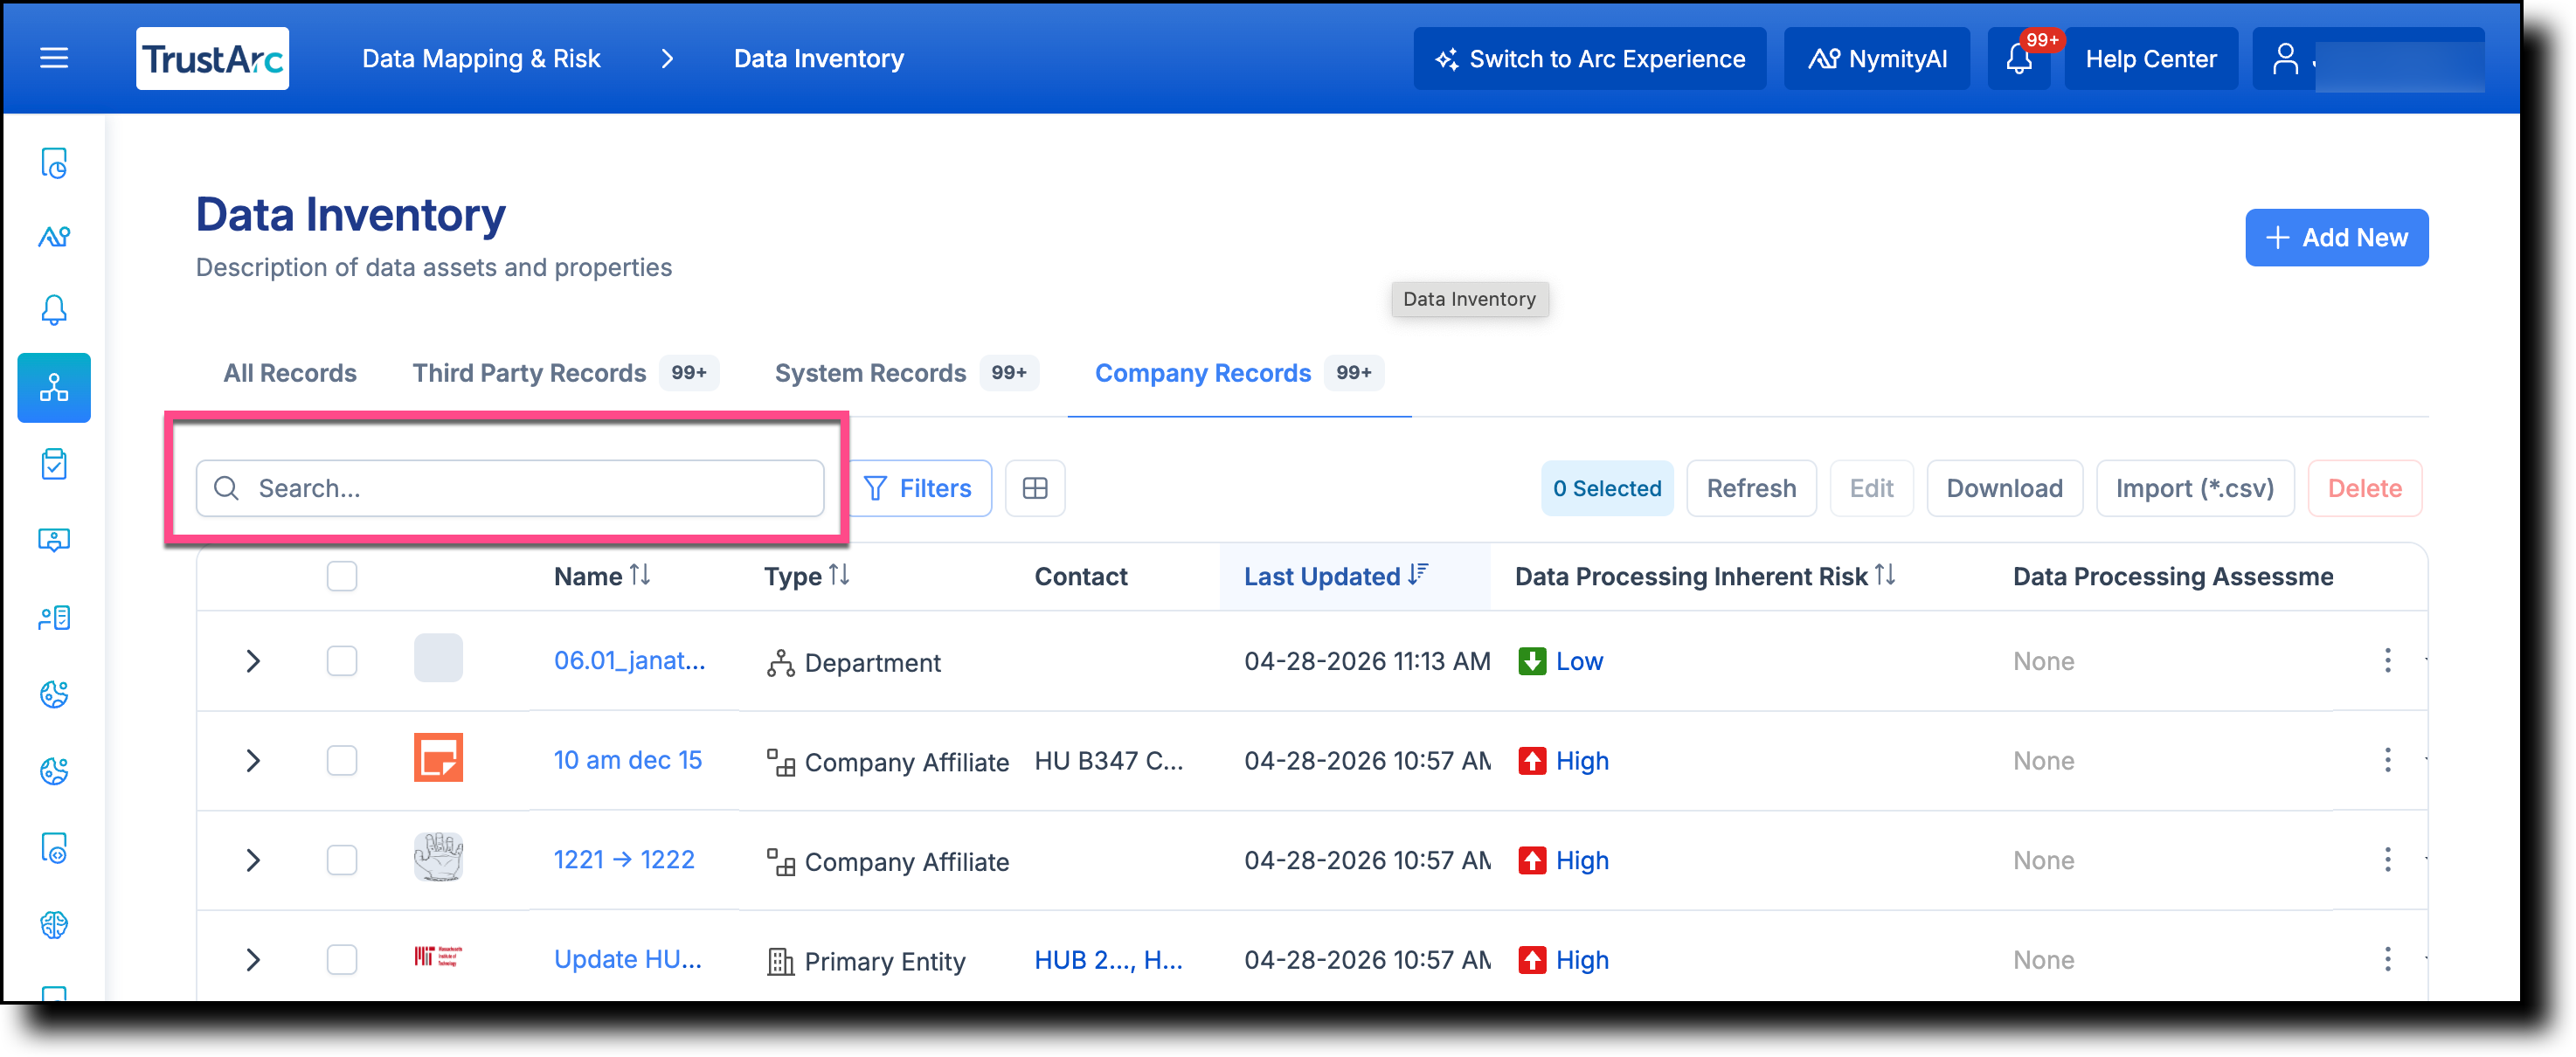
Task: Click the TrustArc logo
Action: pos(212,58)
